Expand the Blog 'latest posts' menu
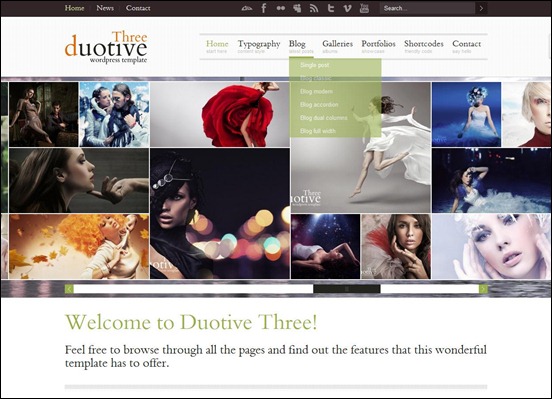This screenshot has height=399, width=552. click(x=301, y=46)
